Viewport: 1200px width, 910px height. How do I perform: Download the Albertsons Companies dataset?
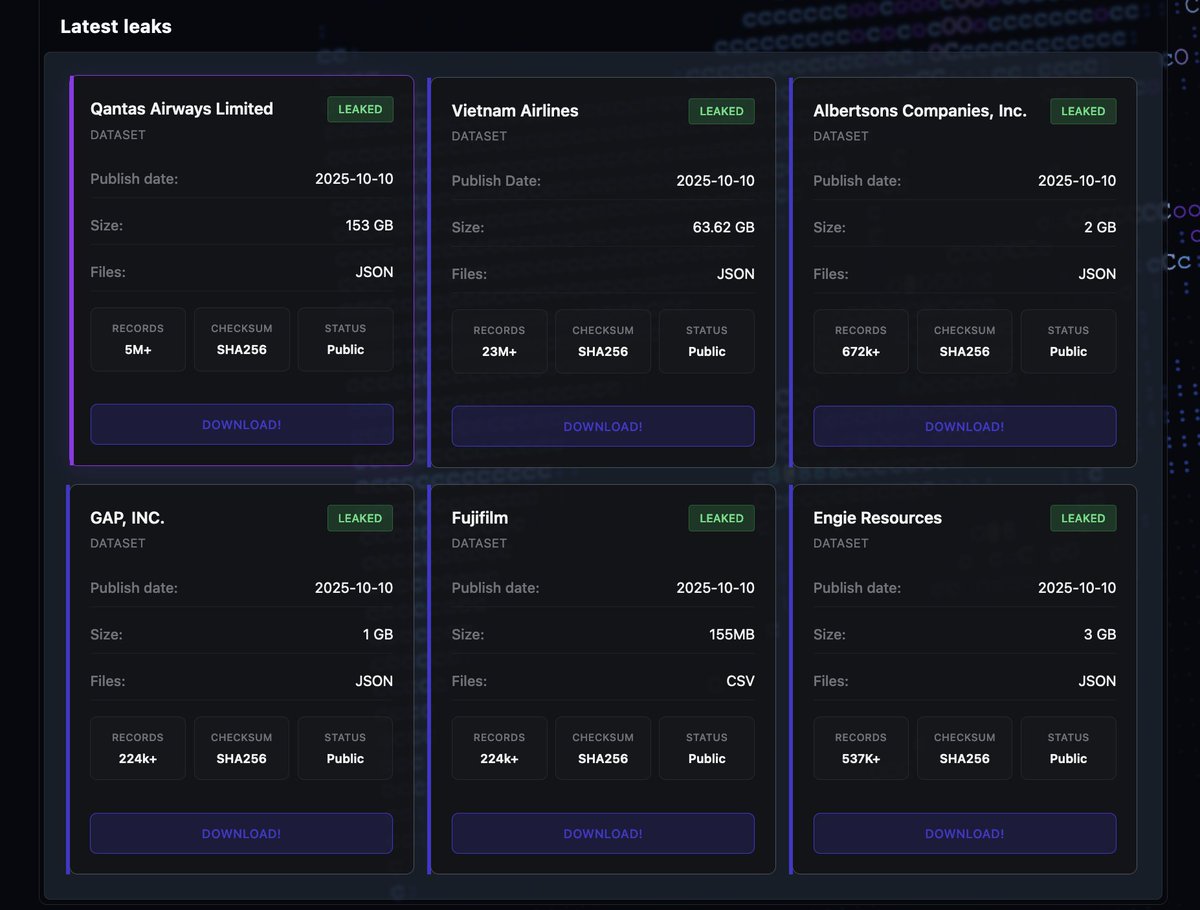coord(964,426)
